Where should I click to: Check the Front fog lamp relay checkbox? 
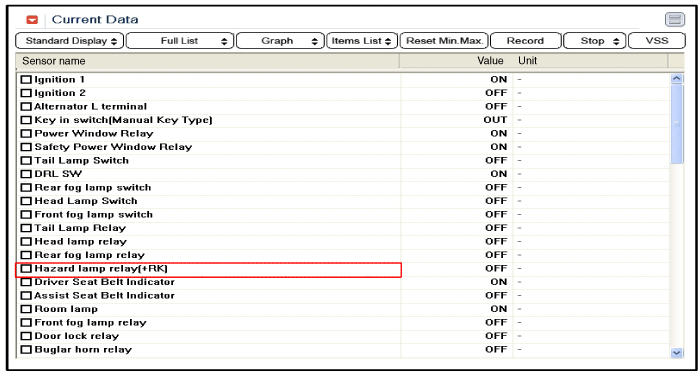[26, 323]
